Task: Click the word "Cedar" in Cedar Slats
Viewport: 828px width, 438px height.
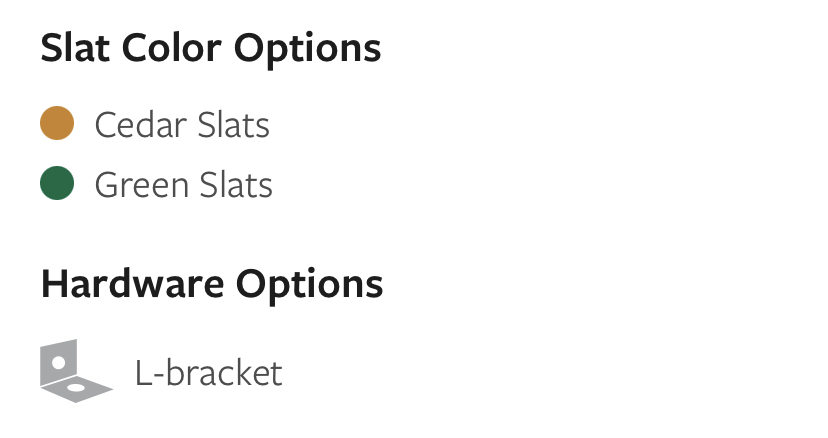Action: 141,125
